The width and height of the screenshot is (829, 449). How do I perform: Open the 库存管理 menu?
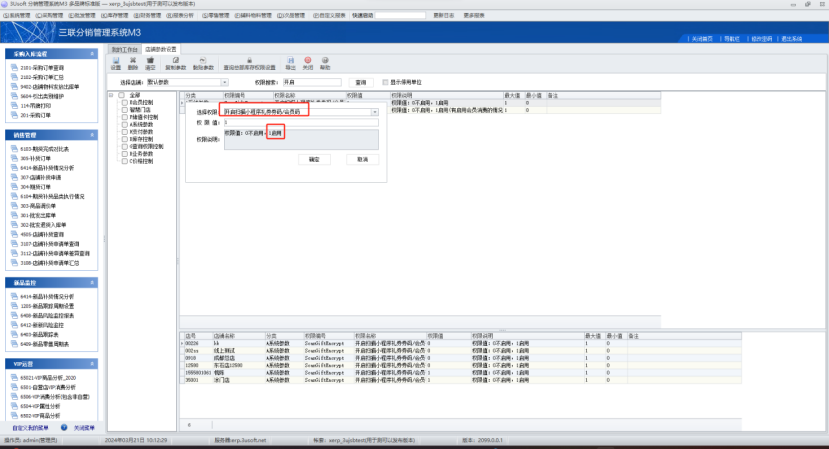tap(115, 15)
